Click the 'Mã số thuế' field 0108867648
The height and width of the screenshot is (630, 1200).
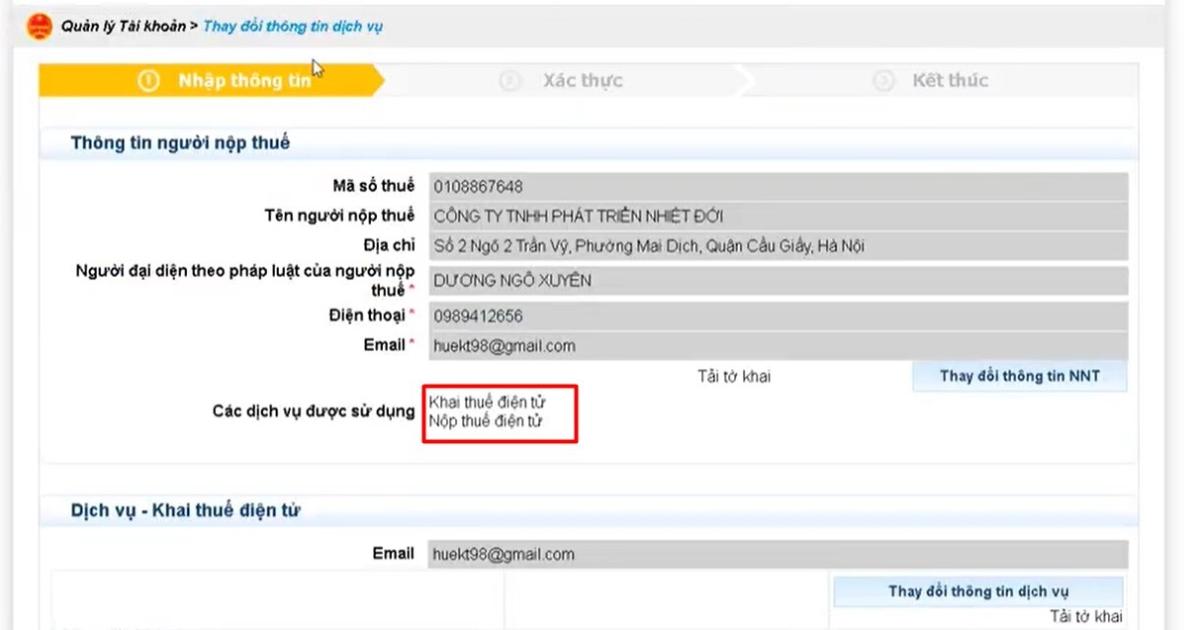778,187
